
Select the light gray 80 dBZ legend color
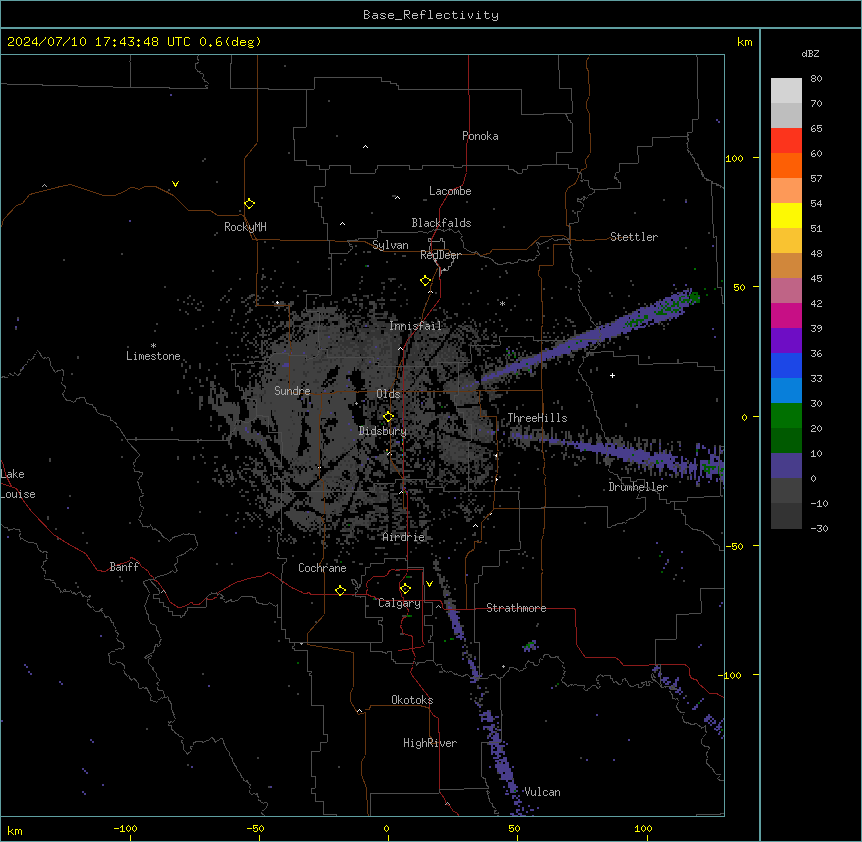point(786,91)
